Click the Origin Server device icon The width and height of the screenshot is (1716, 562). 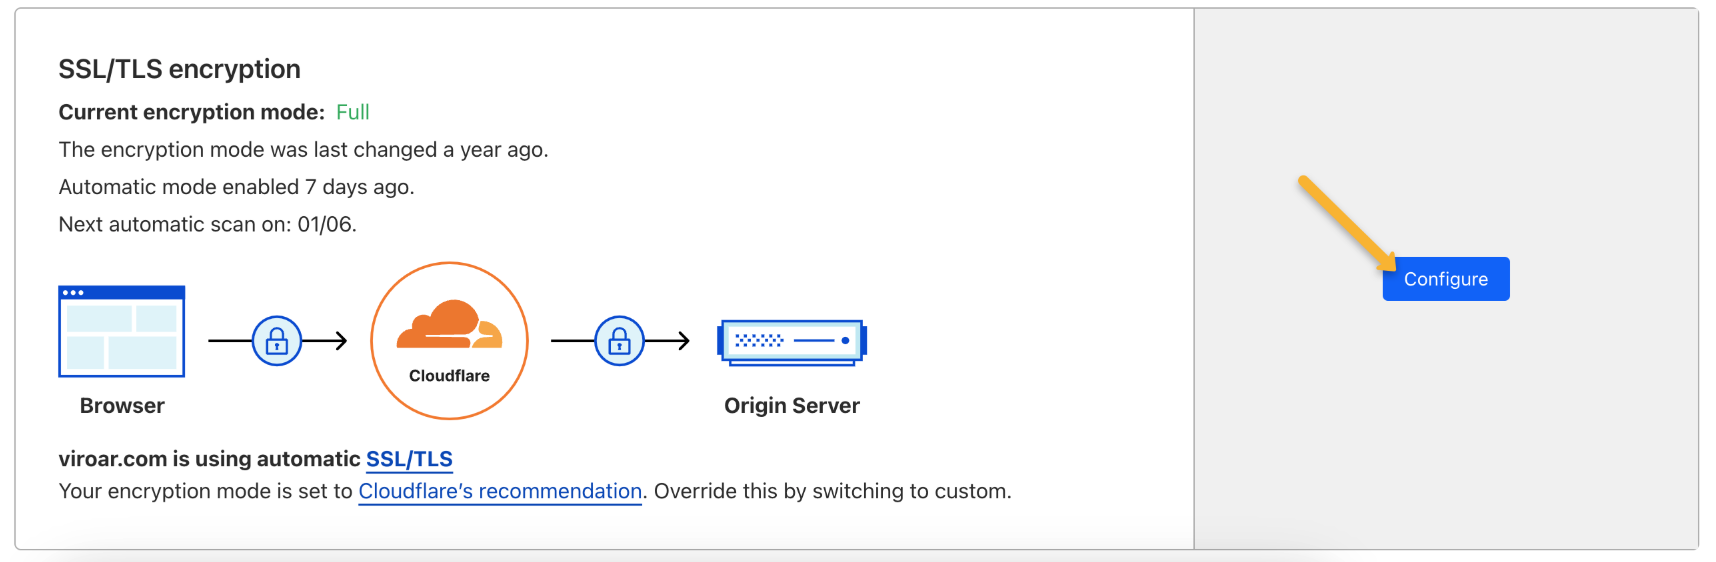coord(792,341)
